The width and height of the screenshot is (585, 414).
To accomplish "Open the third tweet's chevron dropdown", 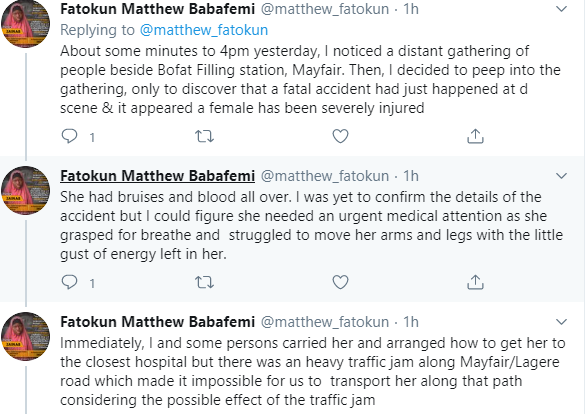I will [561, 322].
